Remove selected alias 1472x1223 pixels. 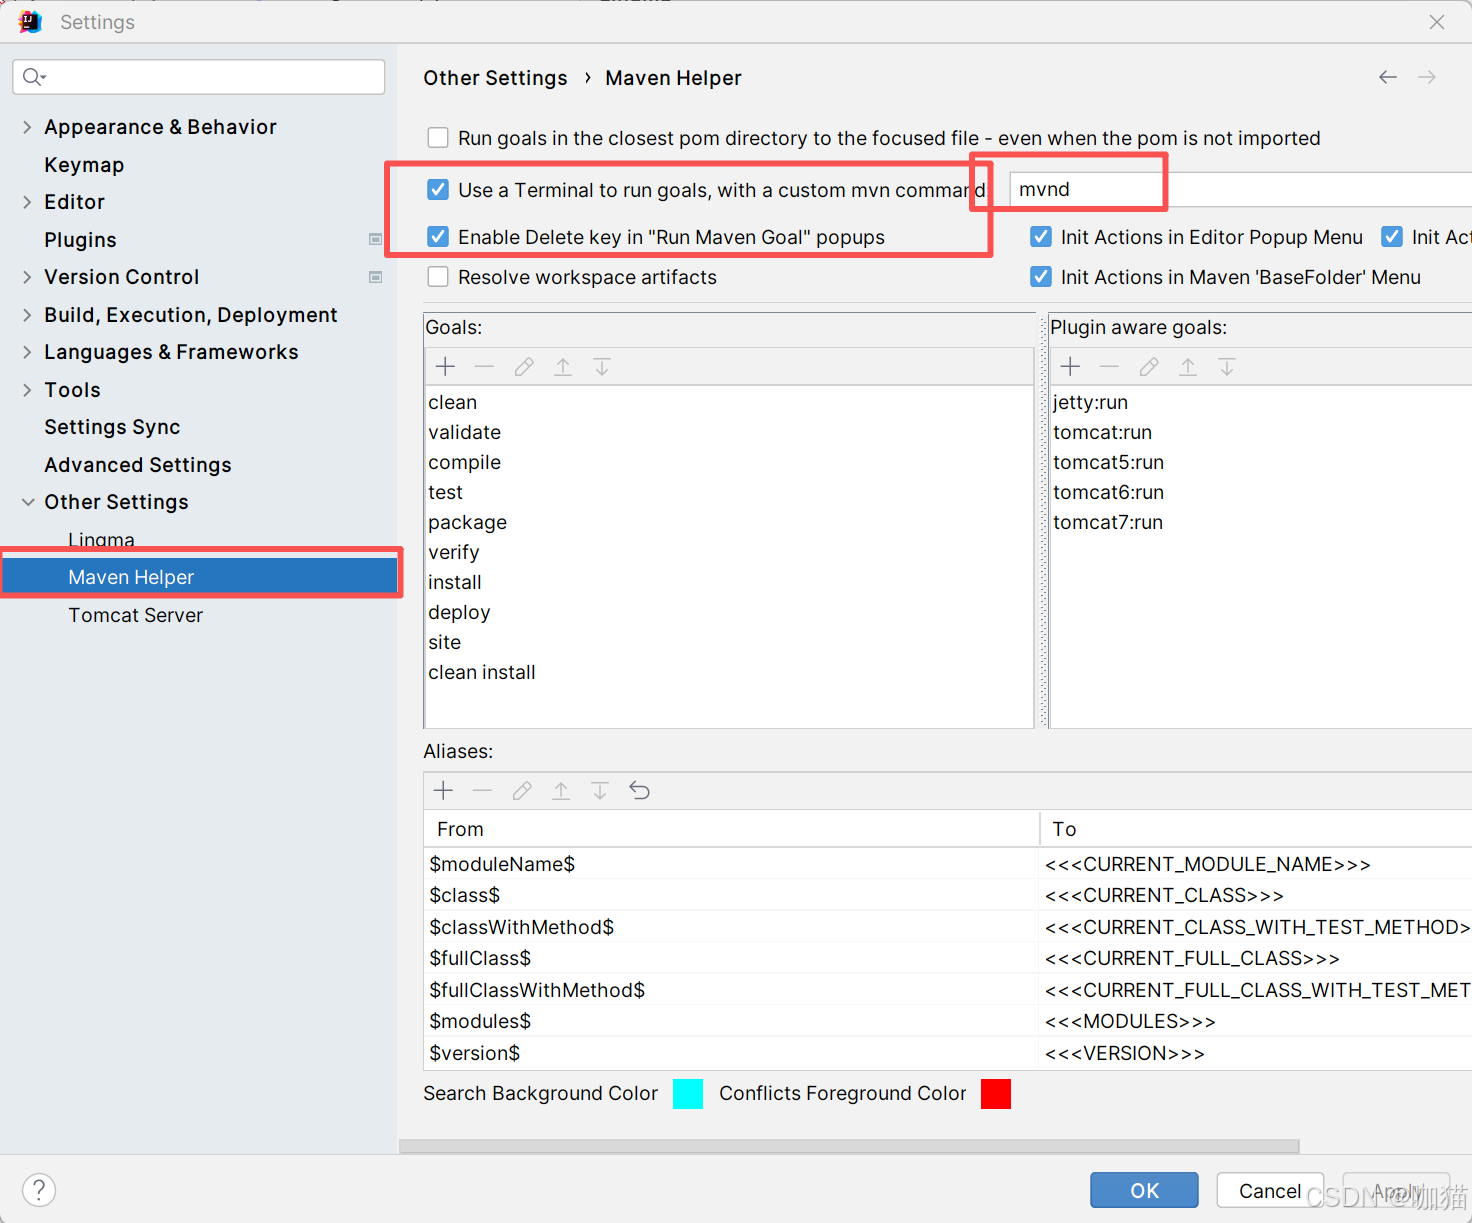click(482, 791)
